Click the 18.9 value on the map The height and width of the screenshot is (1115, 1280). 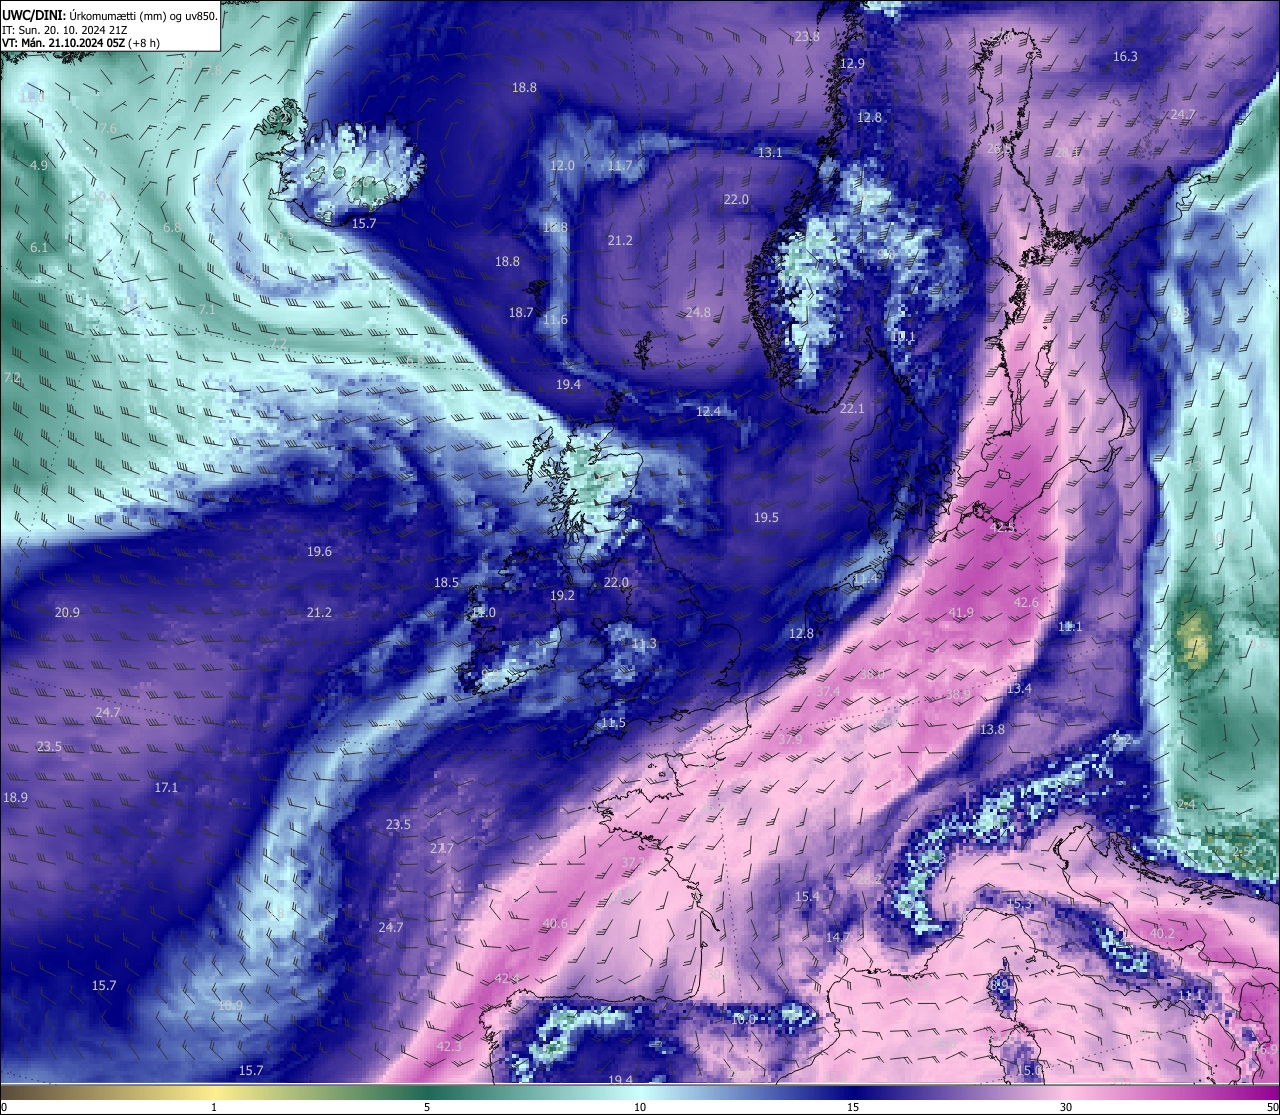[15, 798]
